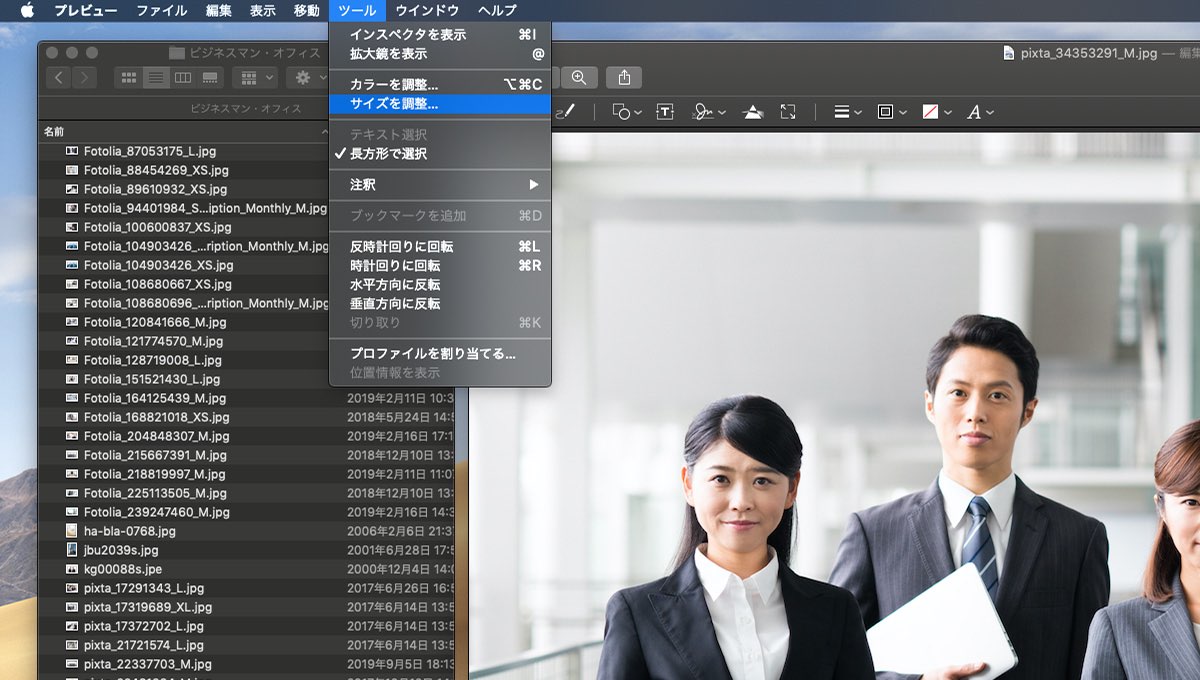Switch Finder to column view
The image size is (1200, 680).
point(183,77)
